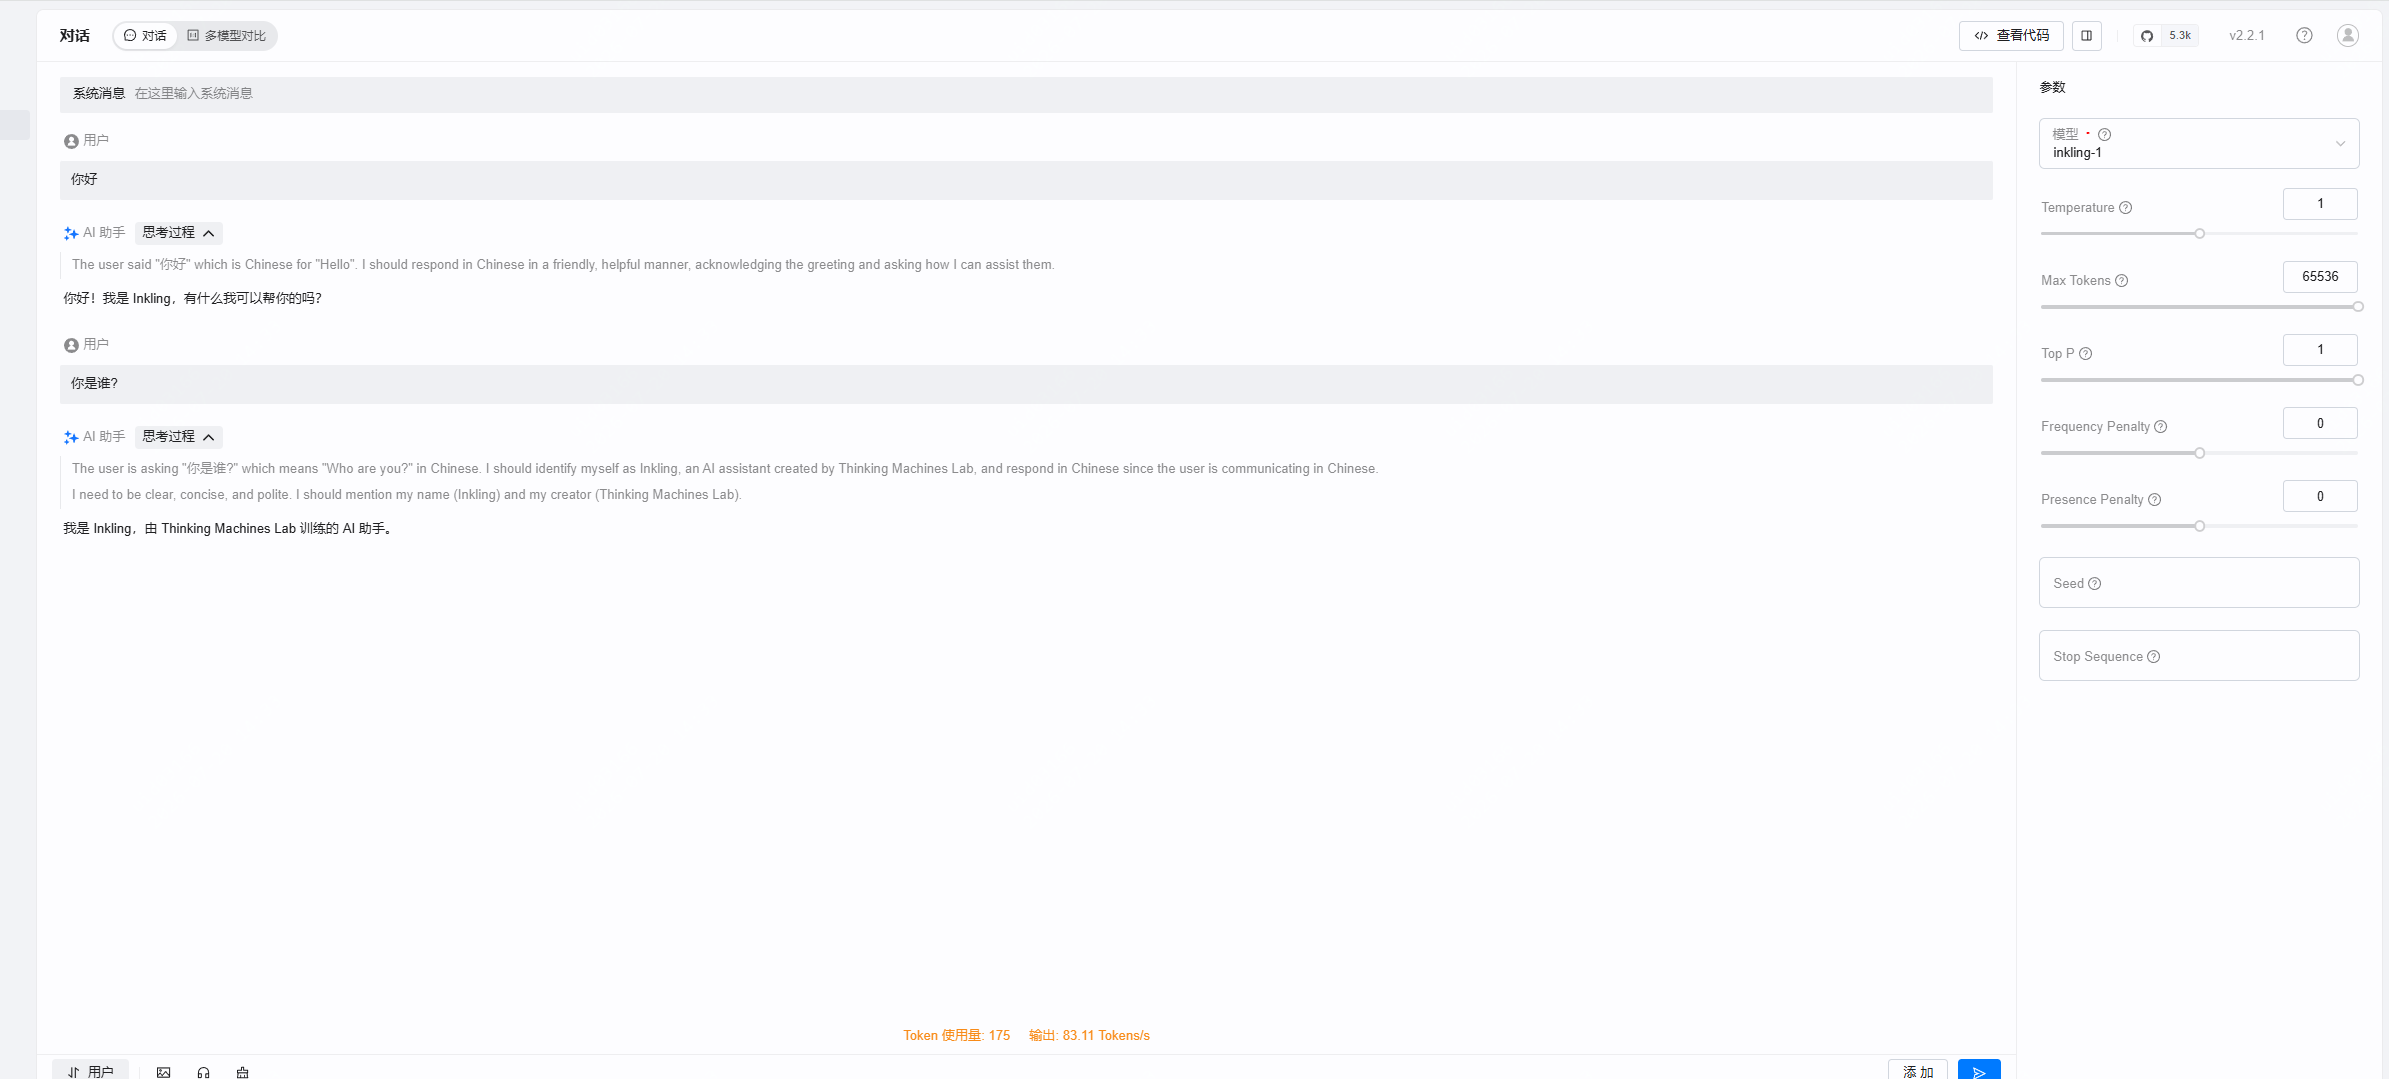
Task: Click the 查看代码 button
Action: coord(2011,36)
